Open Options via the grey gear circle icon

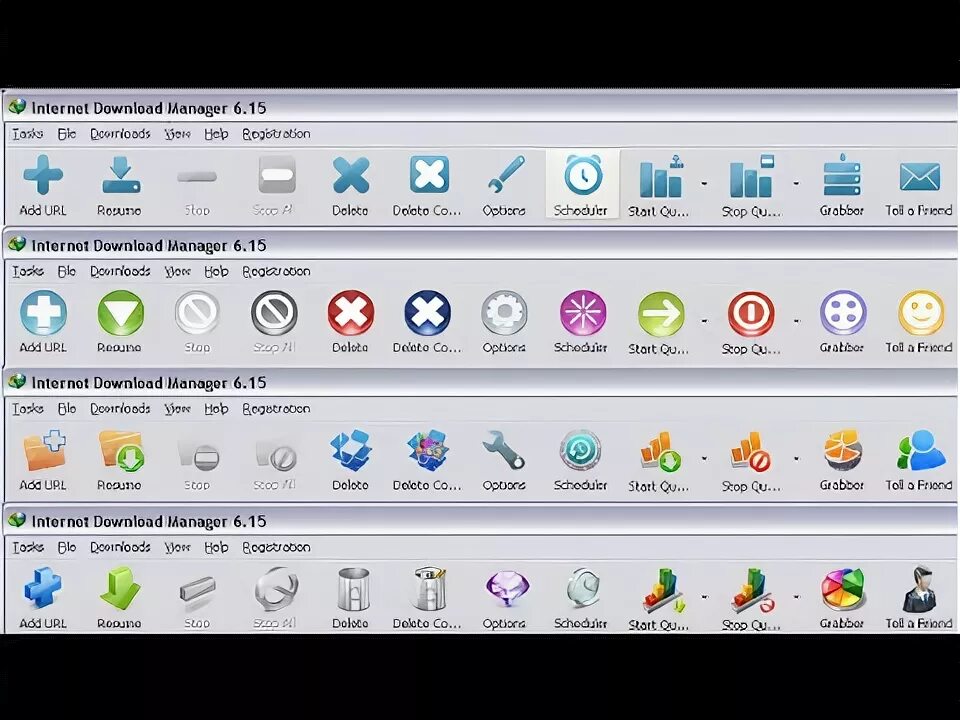click(504, 312)
